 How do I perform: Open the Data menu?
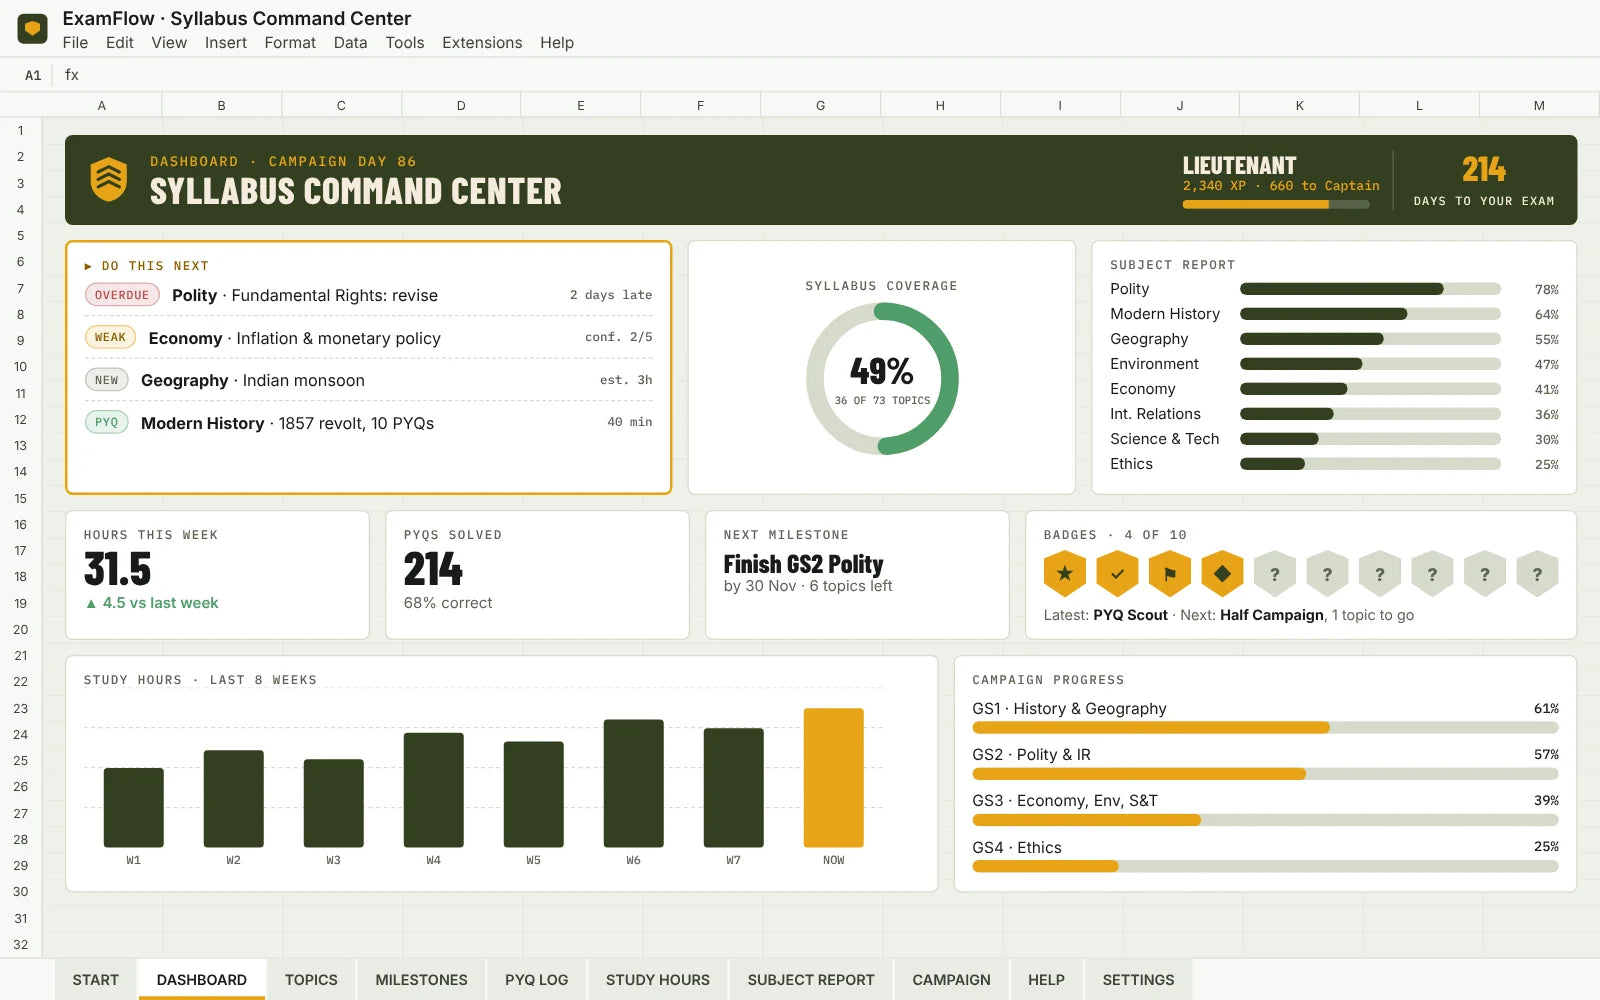pos(350,43)
